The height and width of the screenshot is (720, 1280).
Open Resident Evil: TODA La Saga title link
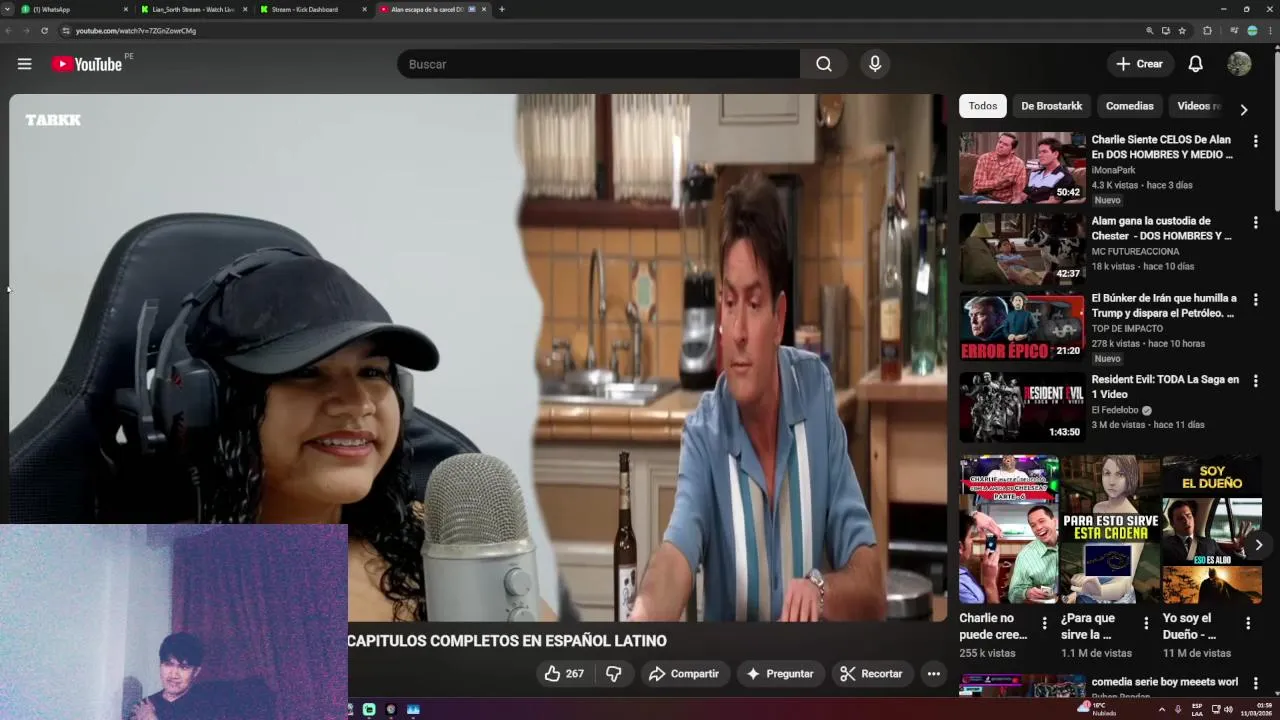pos(1165,387)
